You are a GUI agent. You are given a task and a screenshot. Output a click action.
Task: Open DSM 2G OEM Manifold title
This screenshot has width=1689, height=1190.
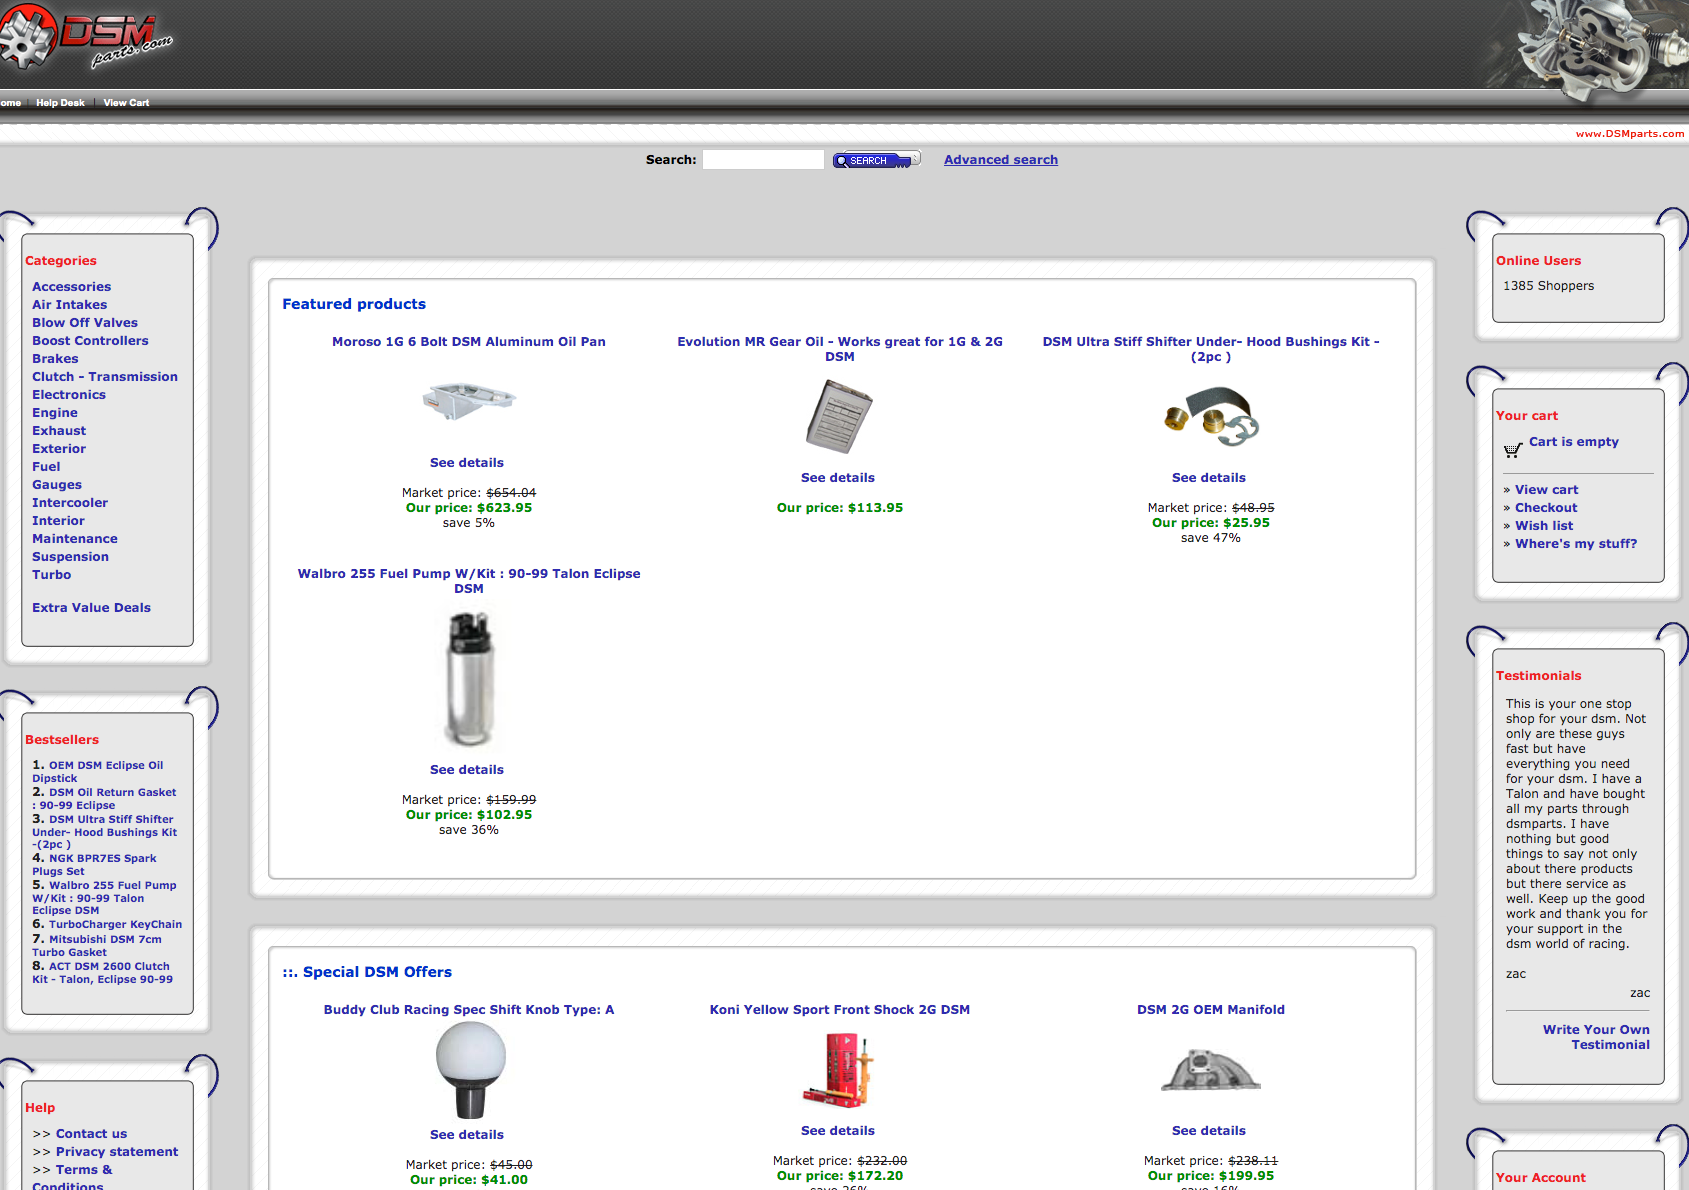(x=1211, y=1010)
